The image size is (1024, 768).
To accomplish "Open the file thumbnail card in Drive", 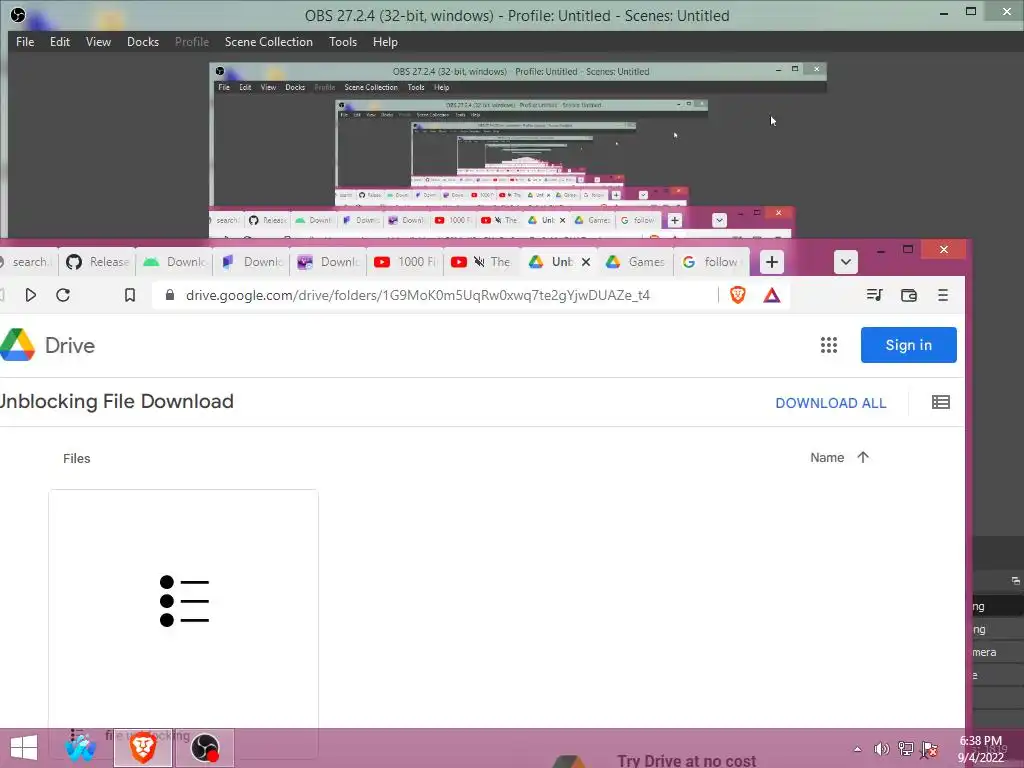I will (x=184, y=609).
